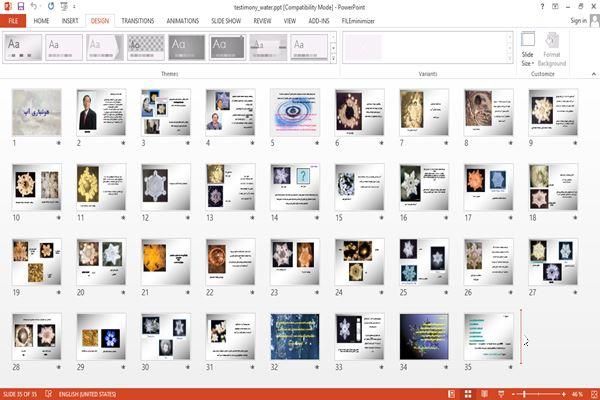This screenshot has height=400, width=600.
Task: Click zoom out minus button
Action: click(513, 394)
